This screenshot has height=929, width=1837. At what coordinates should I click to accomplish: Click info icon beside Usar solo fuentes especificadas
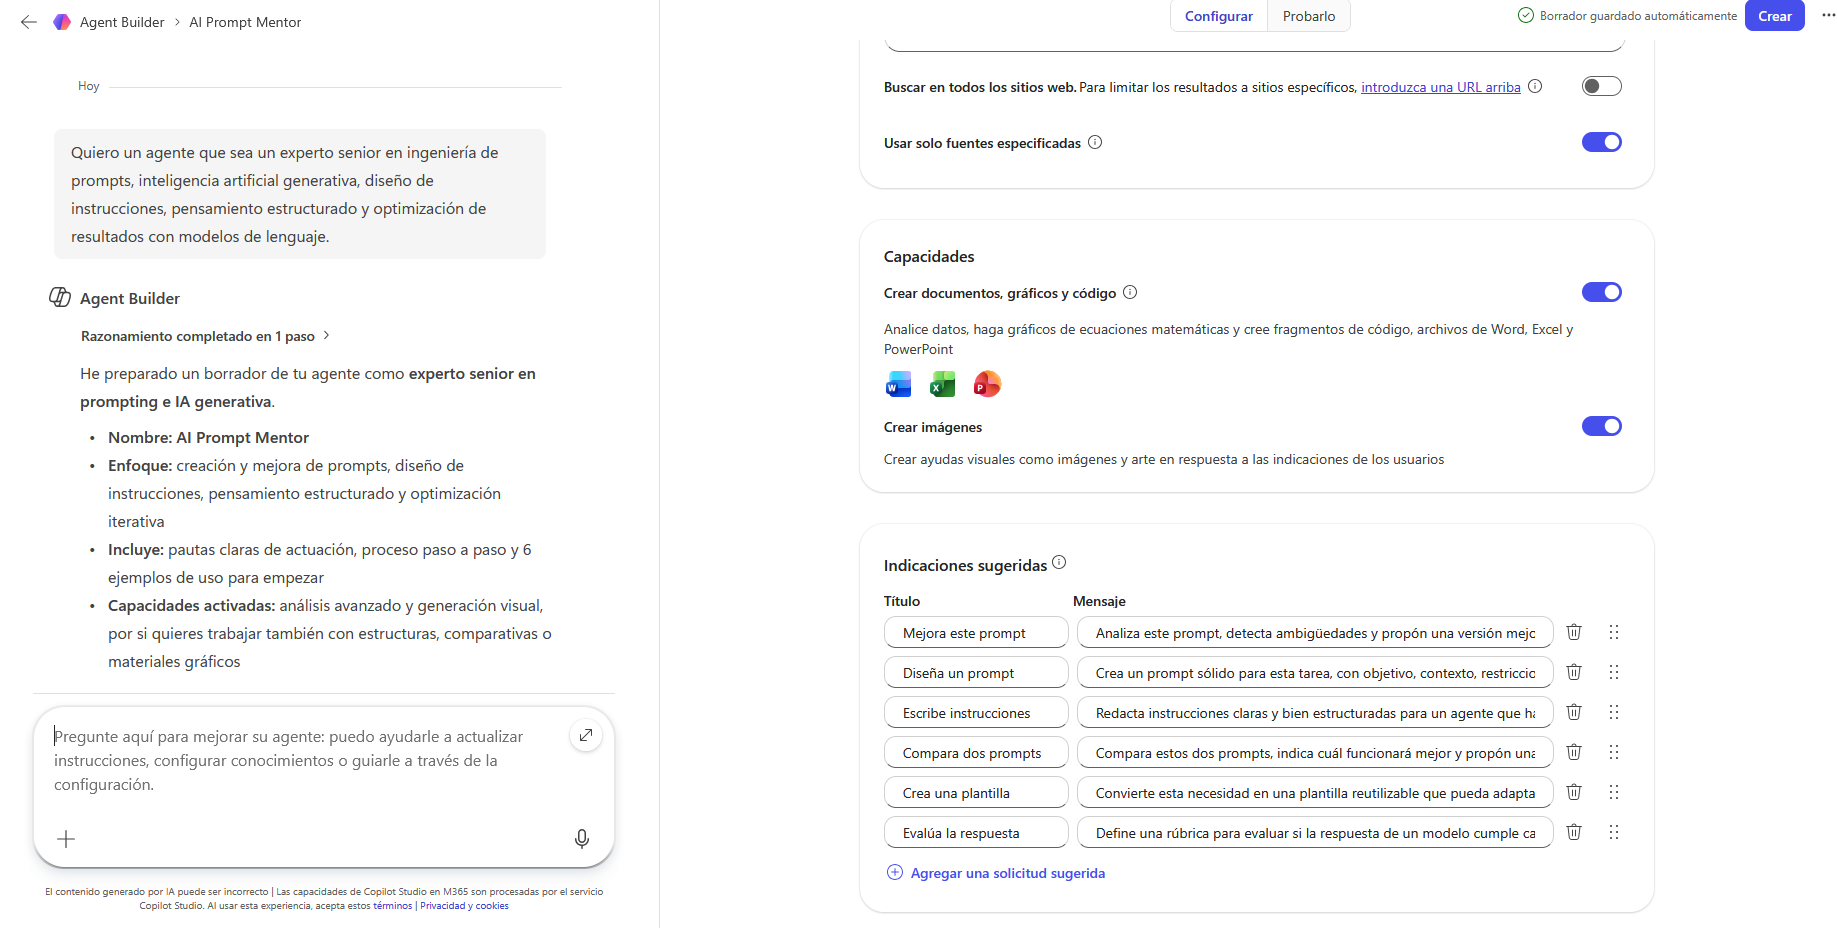point(1095,143)
